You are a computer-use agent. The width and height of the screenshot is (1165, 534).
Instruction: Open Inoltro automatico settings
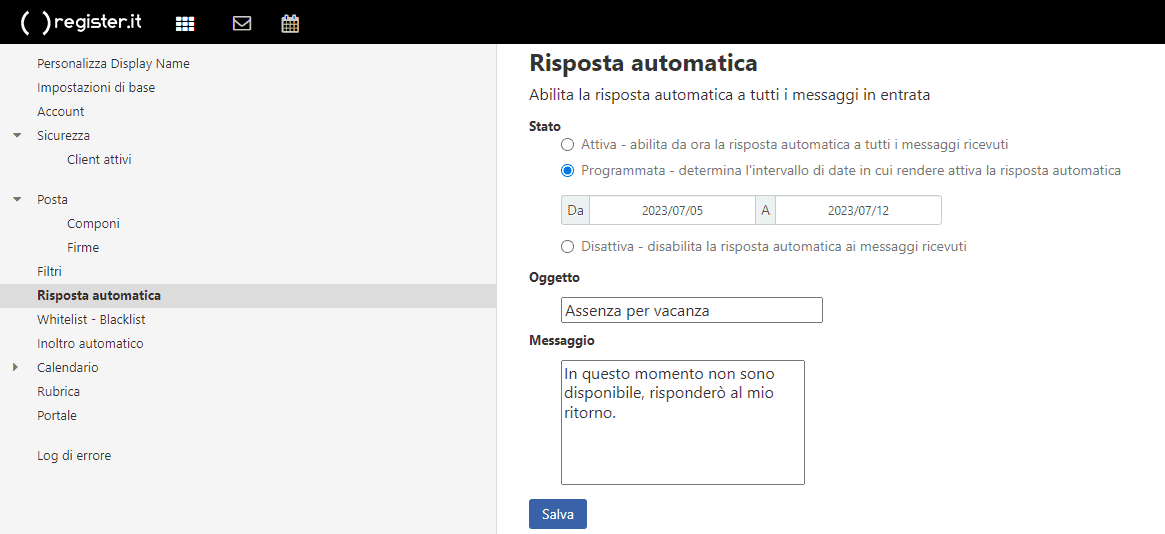click(90, 343)
